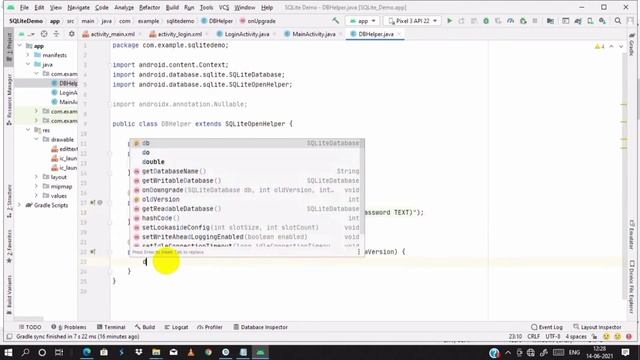Open the AVD Manager device icon
This screenshot has width=640, height=360.
[x=590, y=20]
